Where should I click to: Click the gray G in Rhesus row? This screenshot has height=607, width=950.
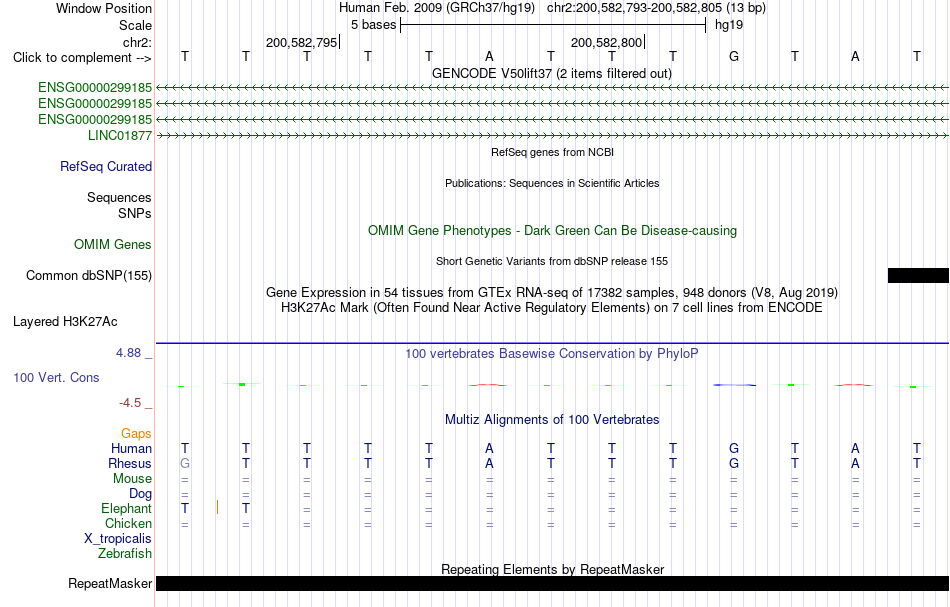point(185,464)
